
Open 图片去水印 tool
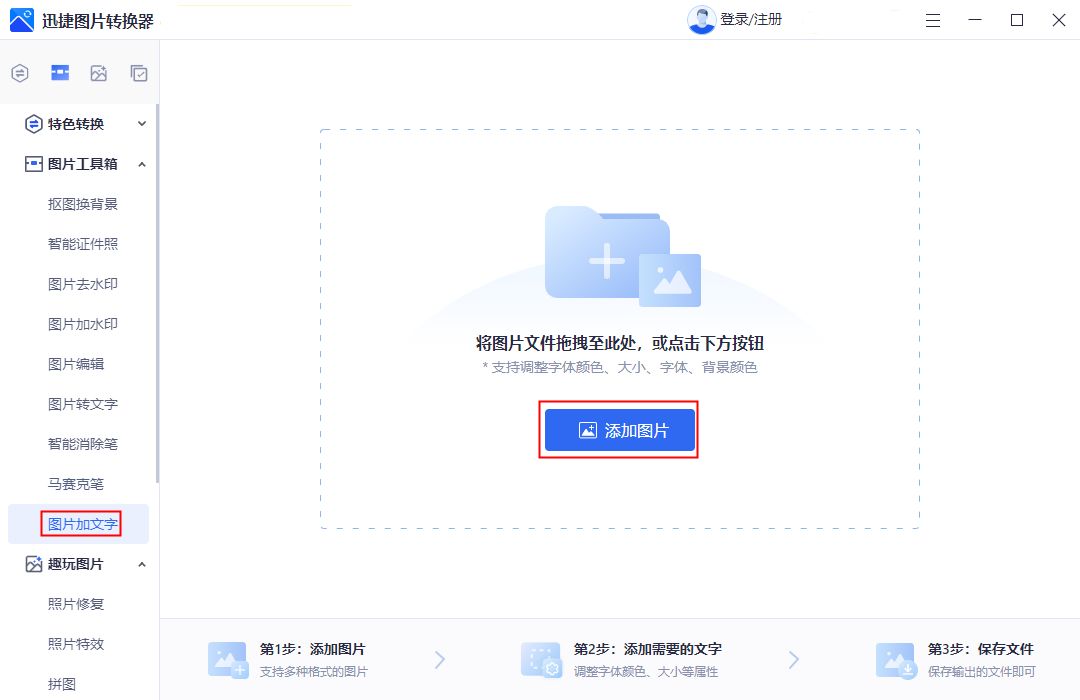point(83,284)
